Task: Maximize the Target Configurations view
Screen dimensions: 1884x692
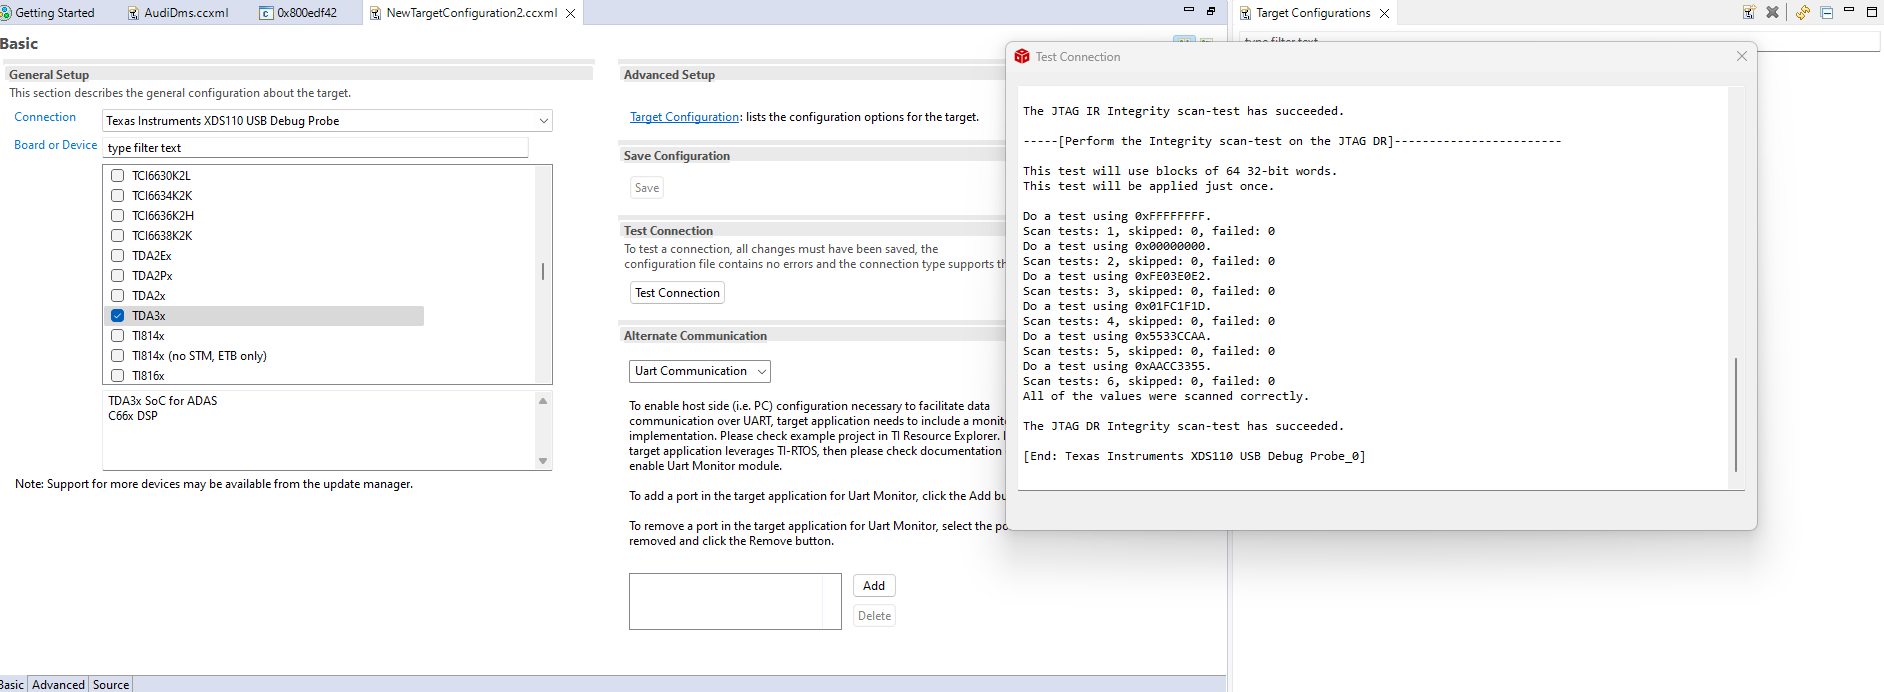Action: pos(1872,12)
